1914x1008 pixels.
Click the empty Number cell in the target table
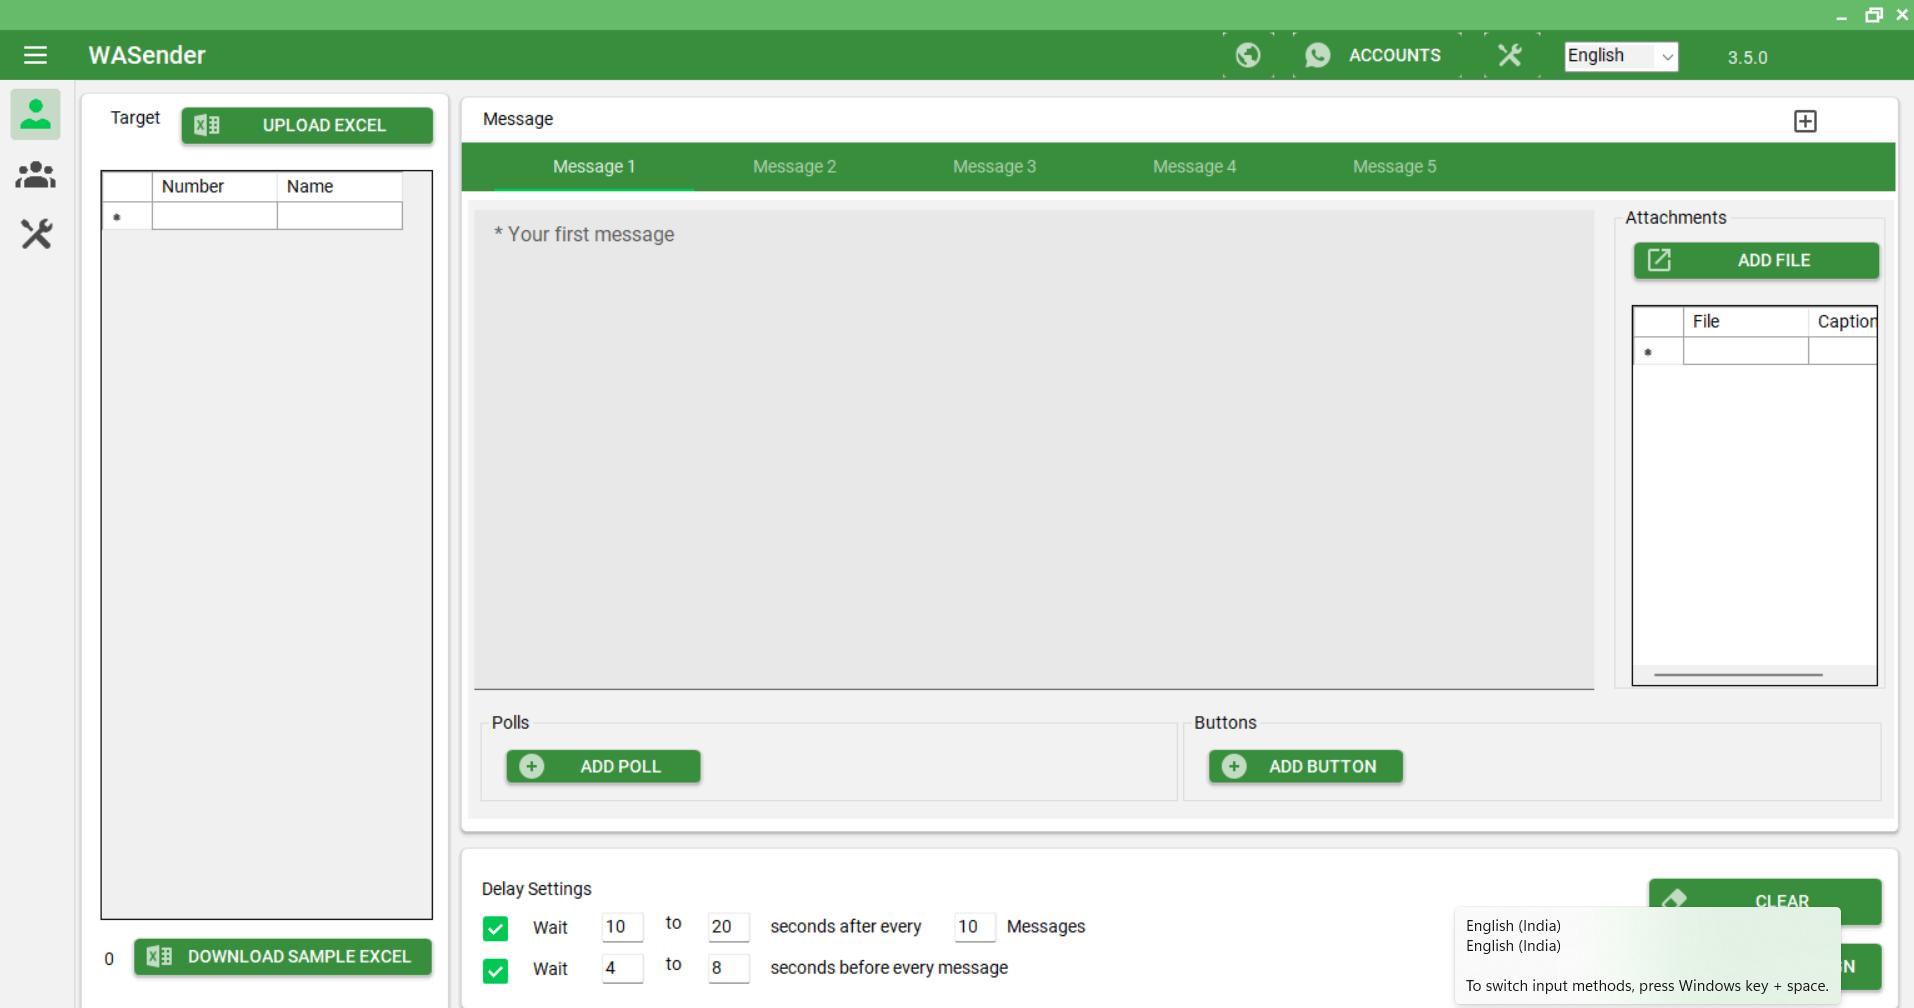(213, 216)
